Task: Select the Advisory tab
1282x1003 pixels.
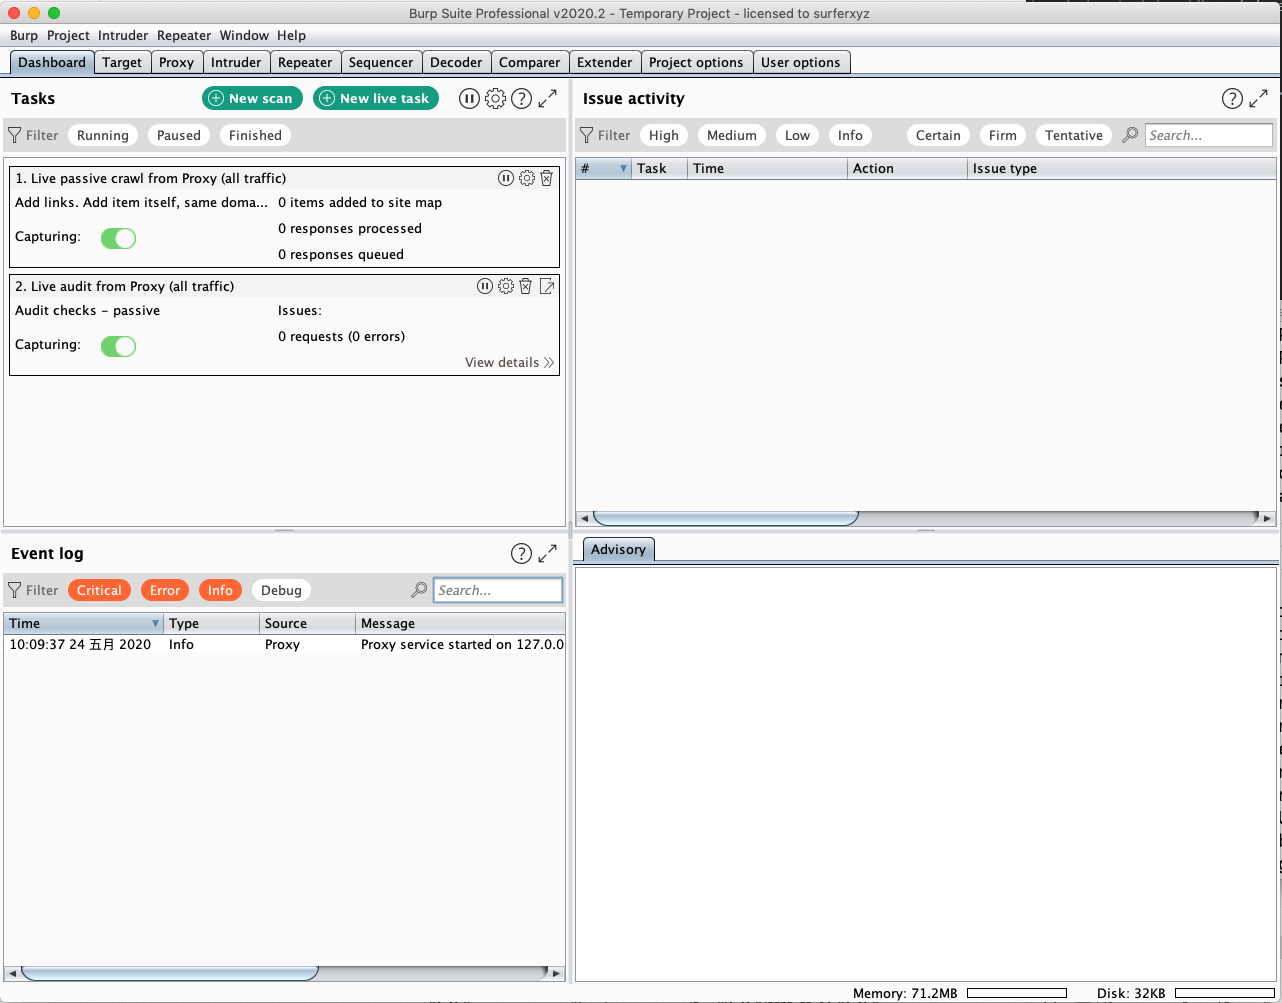Action: 618,549
